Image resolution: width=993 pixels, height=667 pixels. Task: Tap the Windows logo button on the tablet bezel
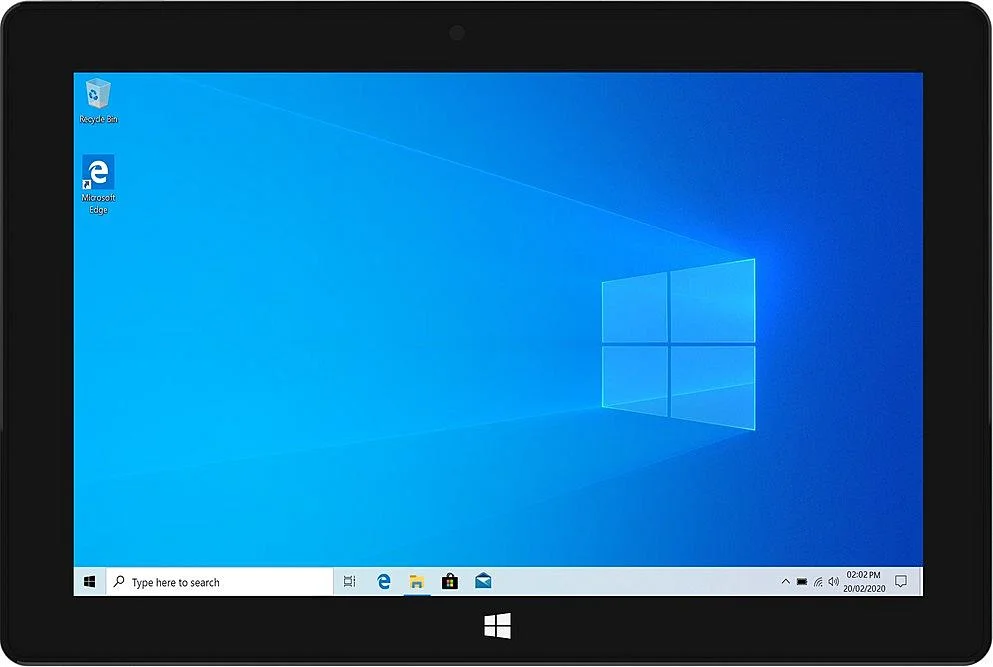[x=497, y=626]
